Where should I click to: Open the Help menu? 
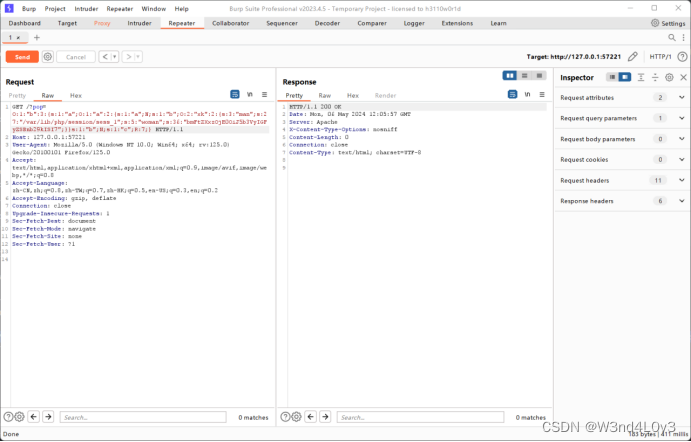tap(182, 9)
